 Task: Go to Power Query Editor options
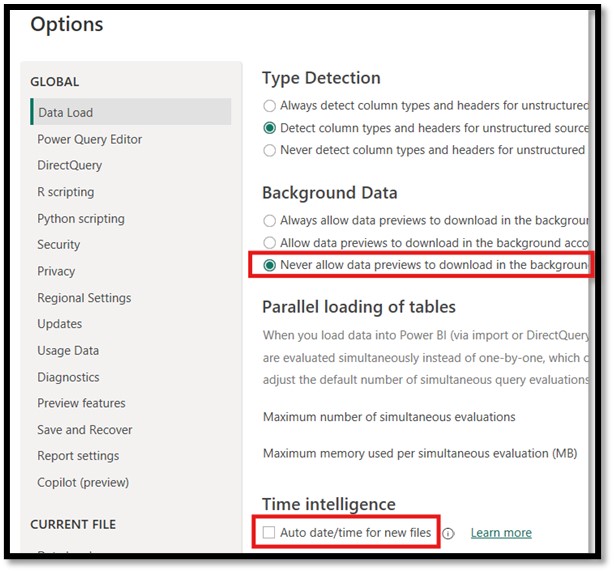click(x=90, y=139)
